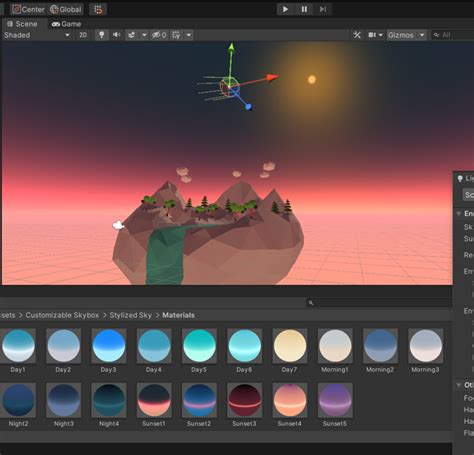Select the Scene tab
Image resolution: width=474 pixels, height=455 pixels.
(x=22, y=24)
